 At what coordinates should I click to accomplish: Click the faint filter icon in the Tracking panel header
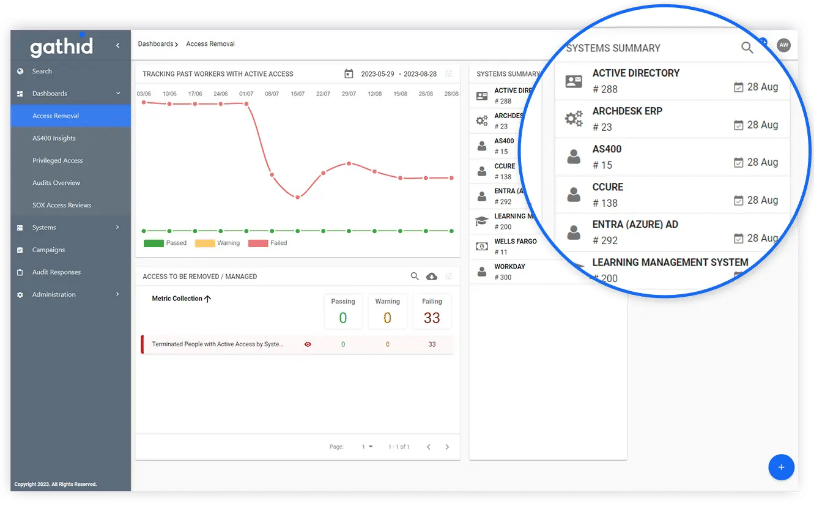449,74
